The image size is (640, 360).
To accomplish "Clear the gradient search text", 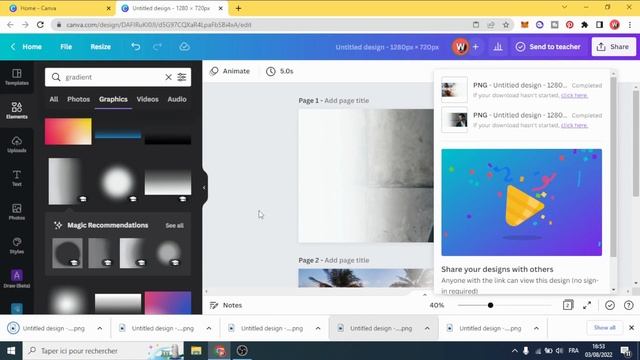I will 168,77.
